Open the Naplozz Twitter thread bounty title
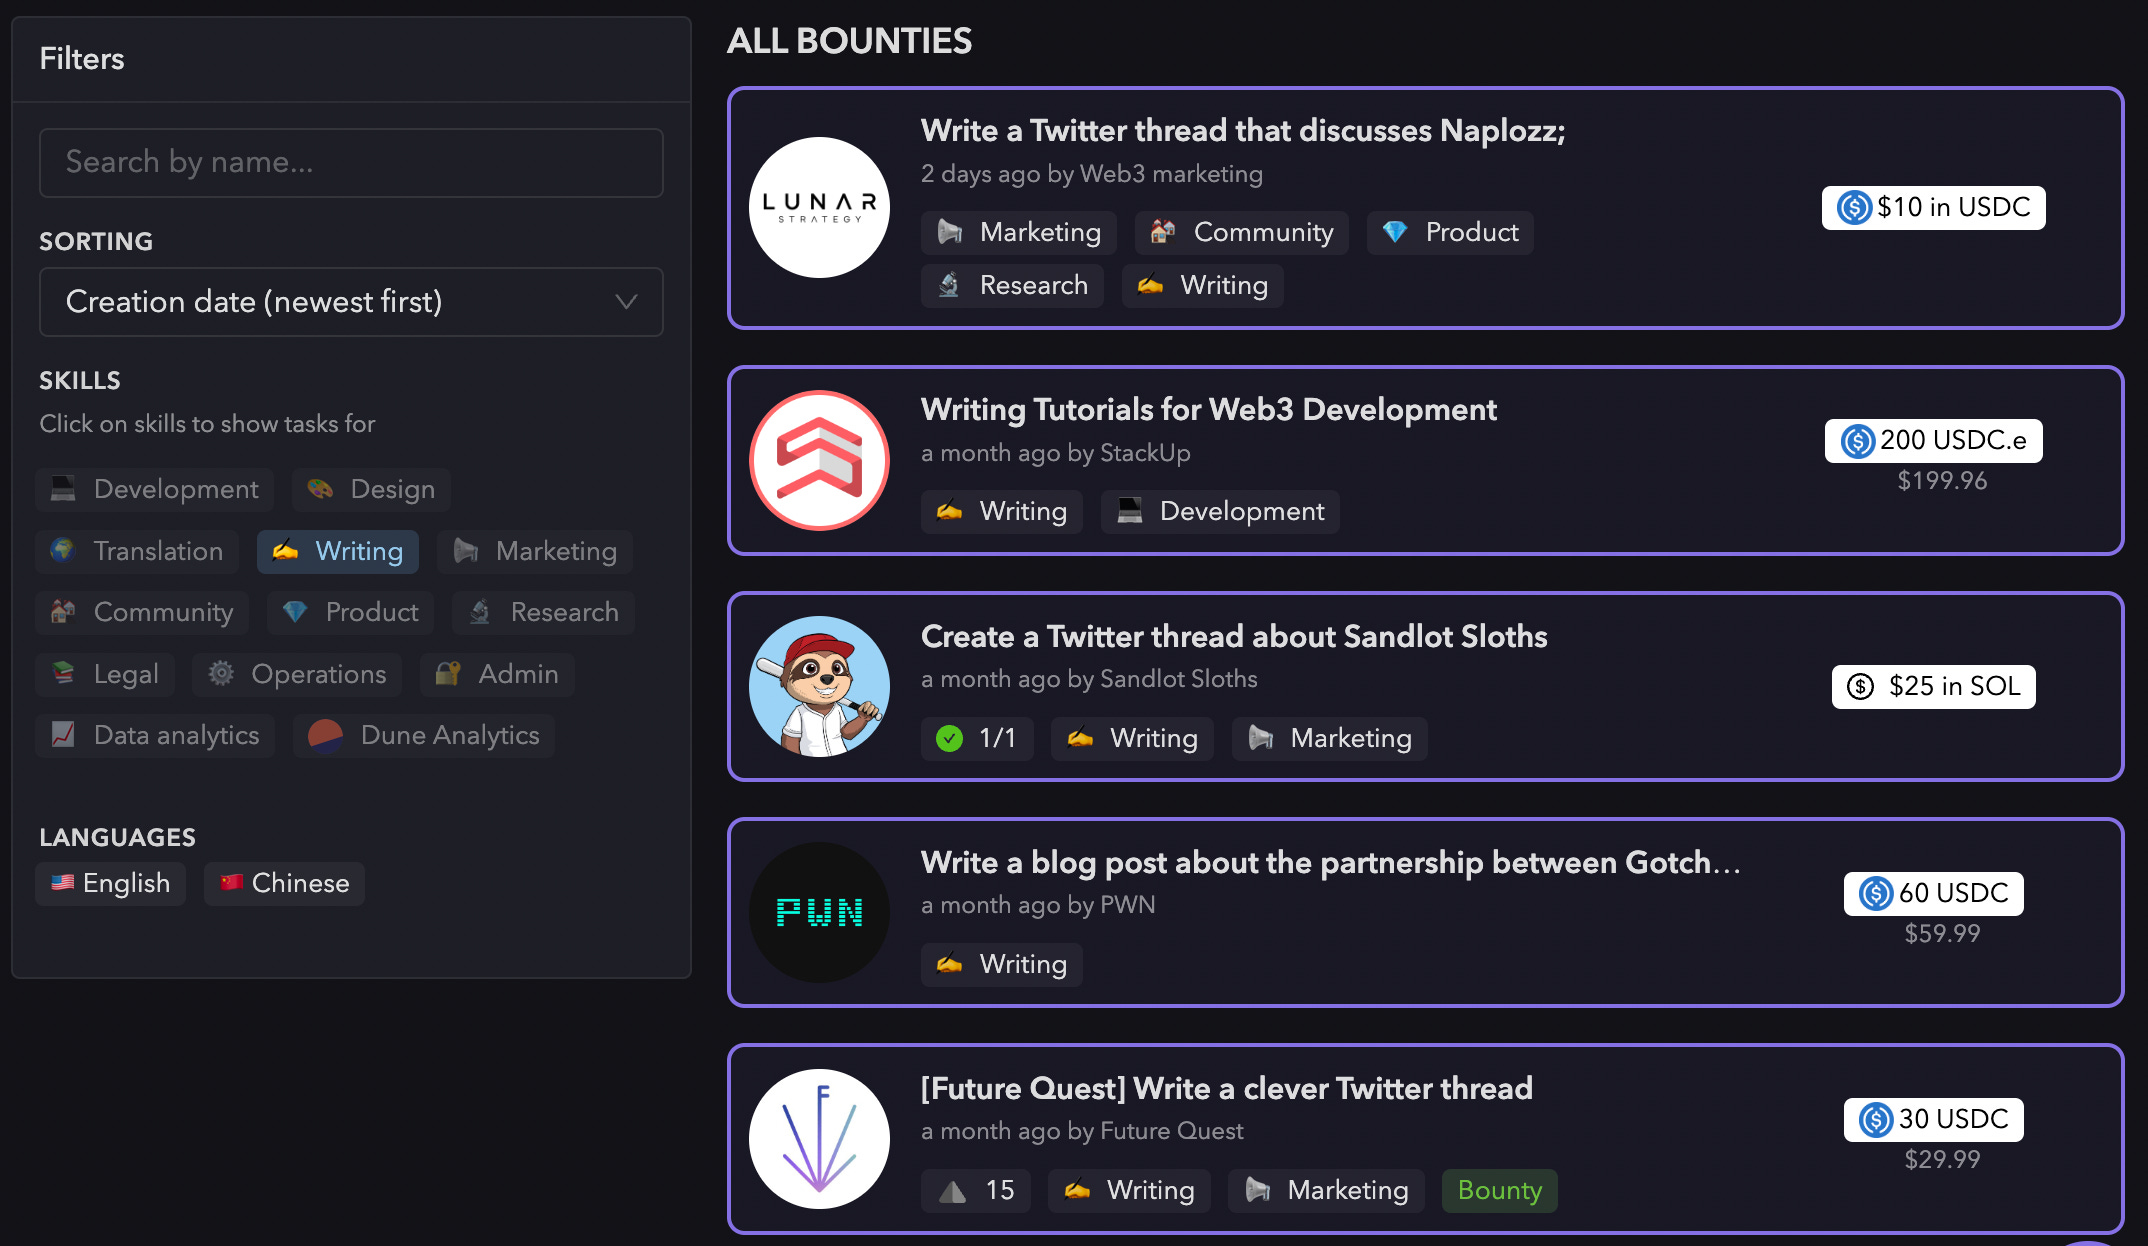The image size is (2148, 1246). (x=1242, y=130)
